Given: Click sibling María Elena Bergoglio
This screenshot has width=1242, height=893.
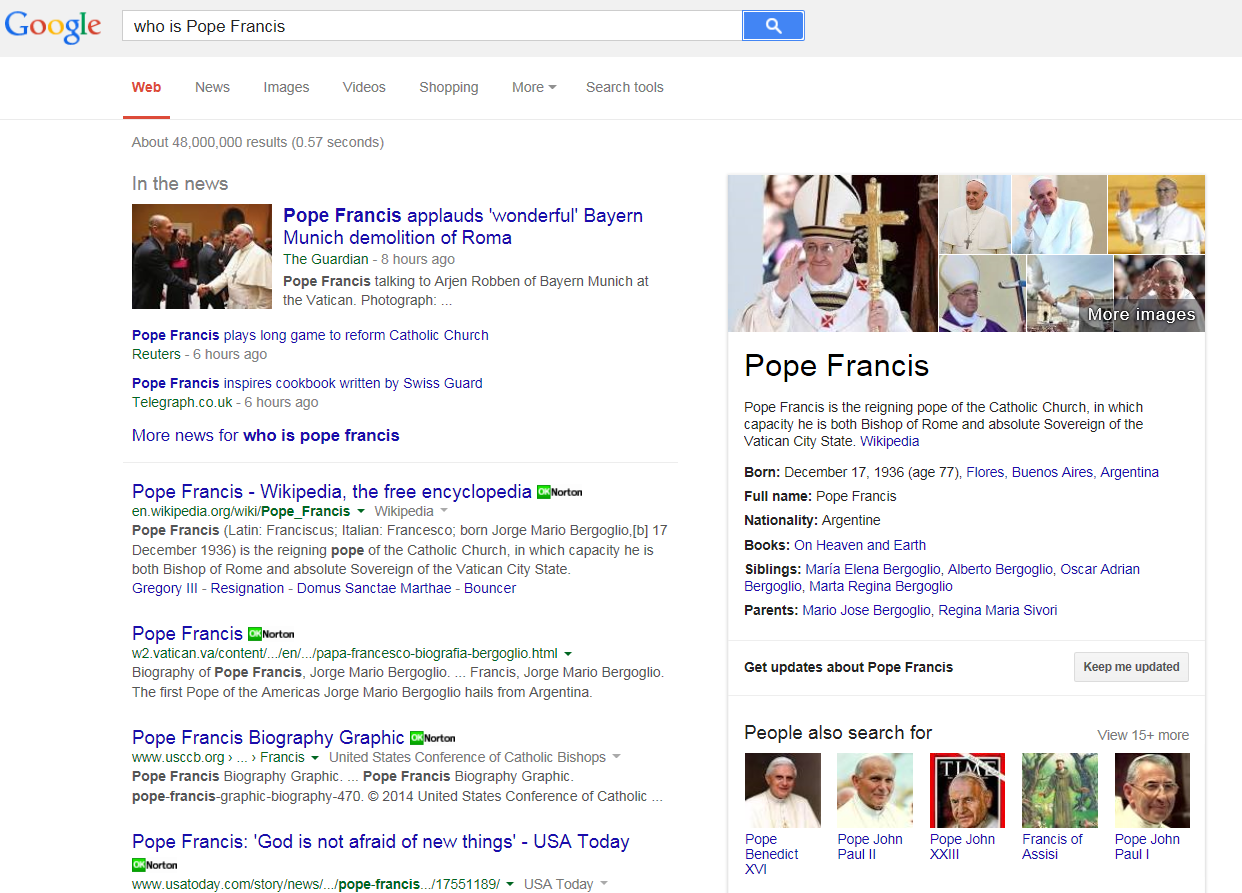Looking at the screenshot, I should coord(873,569).
